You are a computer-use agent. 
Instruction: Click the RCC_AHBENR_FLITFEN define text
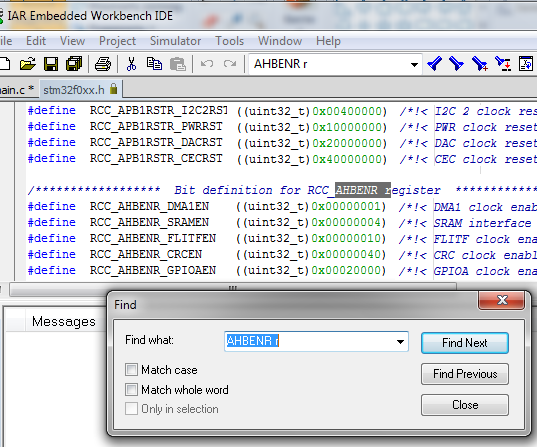click(x=153, y=238)
